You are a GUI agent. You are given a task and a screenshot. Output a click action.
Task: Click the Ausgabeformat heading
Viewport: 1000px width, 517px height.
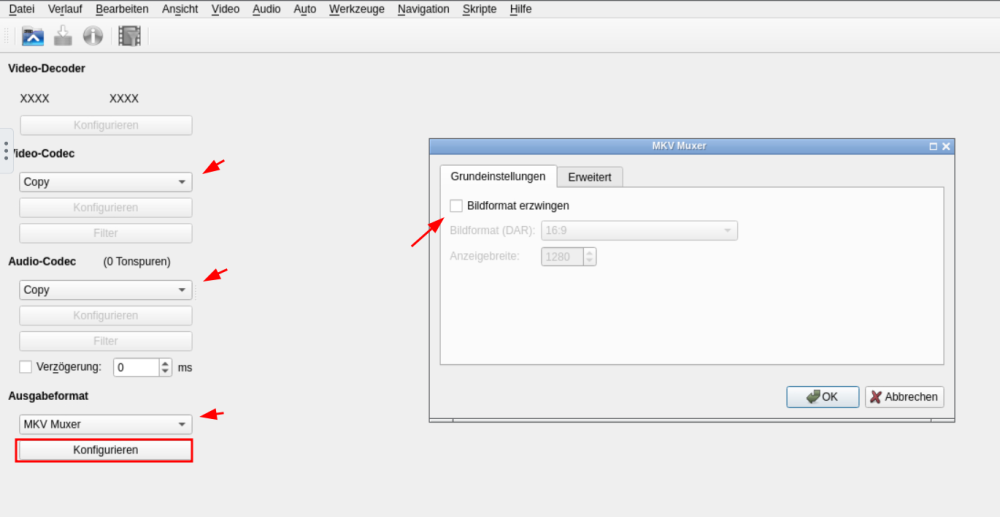pyautogui.click(x=48, y=396)
